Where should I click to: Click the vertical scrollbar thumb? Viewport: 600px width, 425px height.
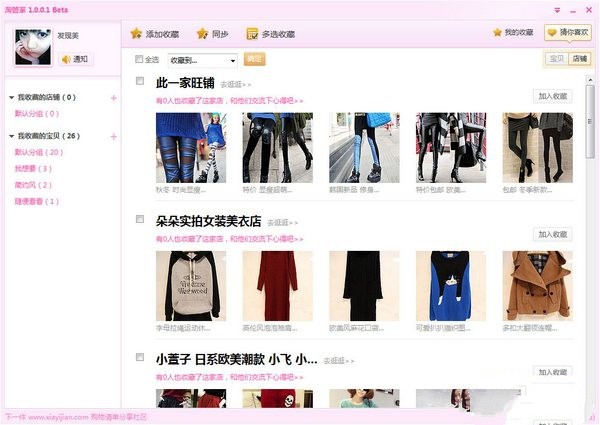pos(590,121)
